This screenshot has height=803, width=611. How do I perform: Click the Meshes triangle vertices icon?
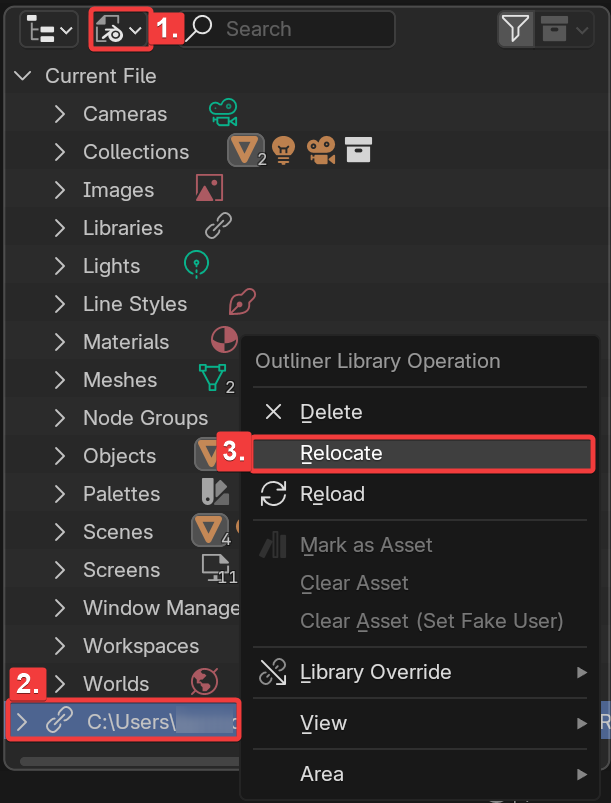pos(211,378)
